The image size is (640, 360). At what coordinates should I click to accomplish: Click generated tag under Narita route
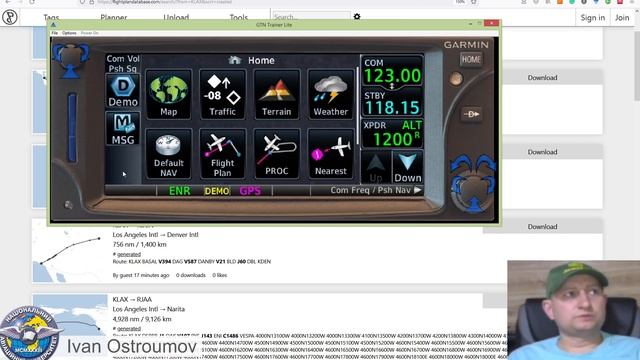[x=129, y=329]
